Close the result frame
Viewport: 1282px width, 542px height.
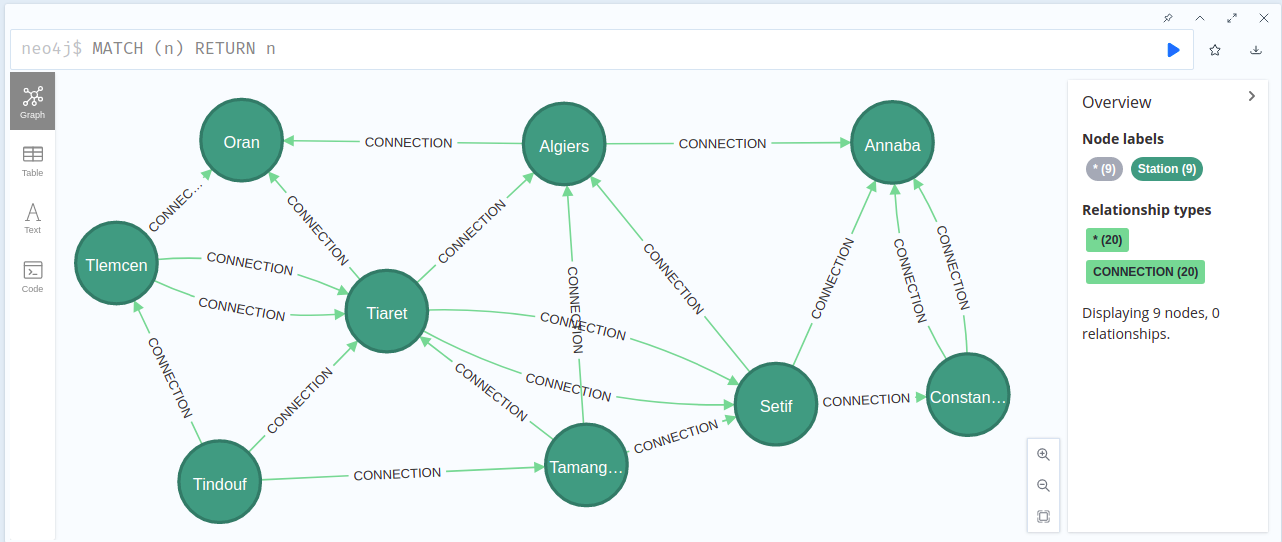(x=1262, y=18)
